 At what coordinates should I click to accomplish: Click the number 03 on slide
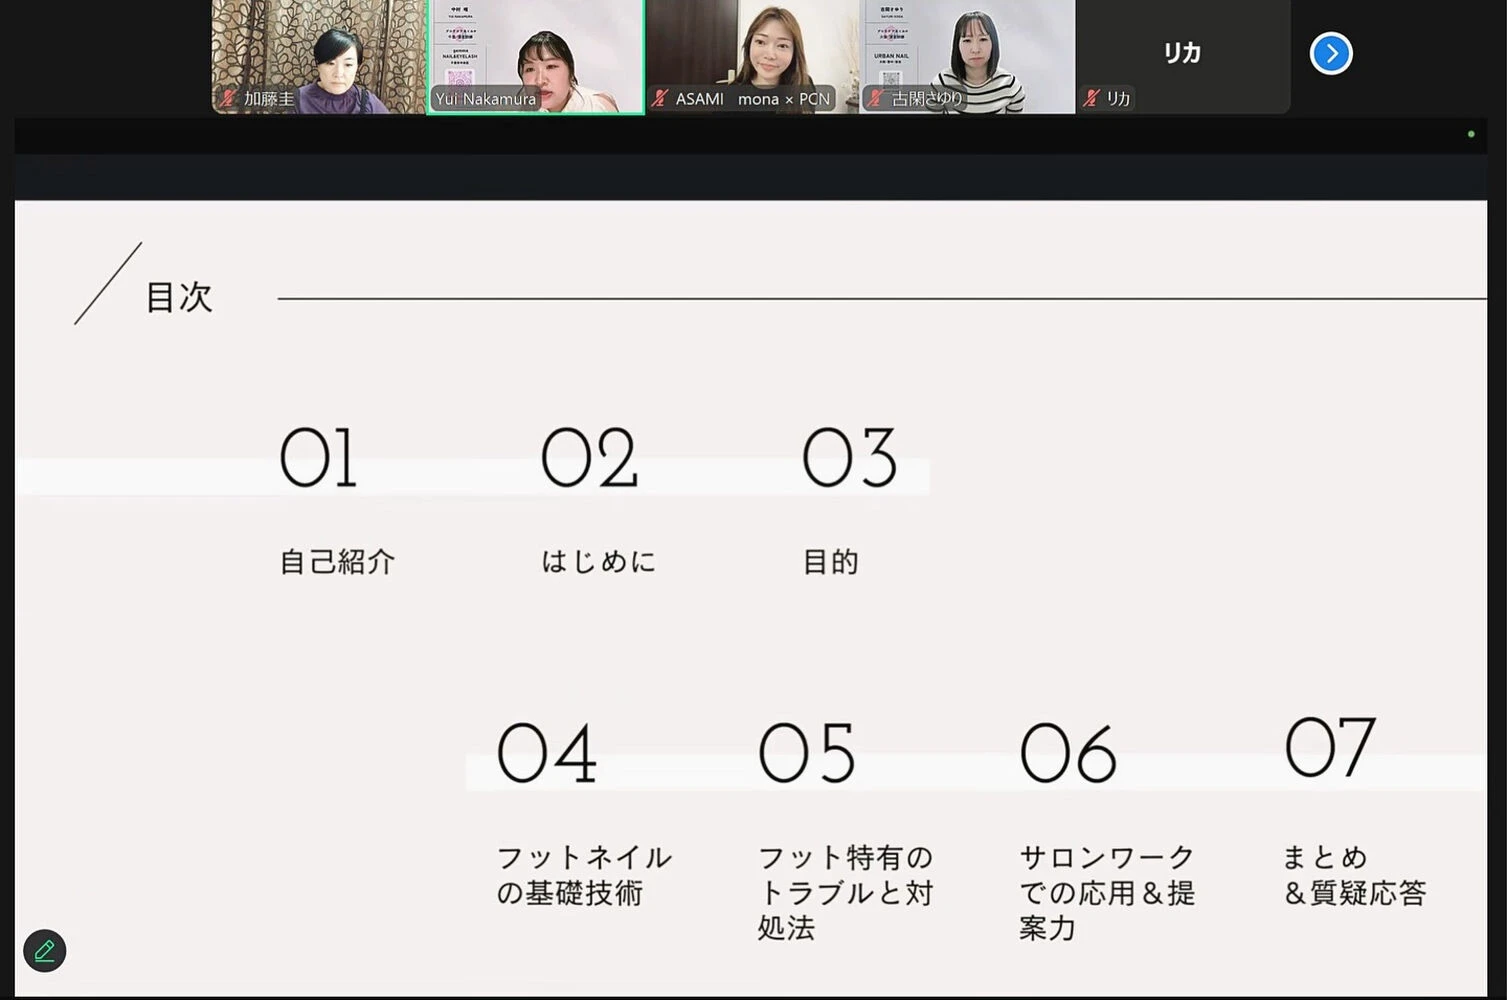(850, 458)
